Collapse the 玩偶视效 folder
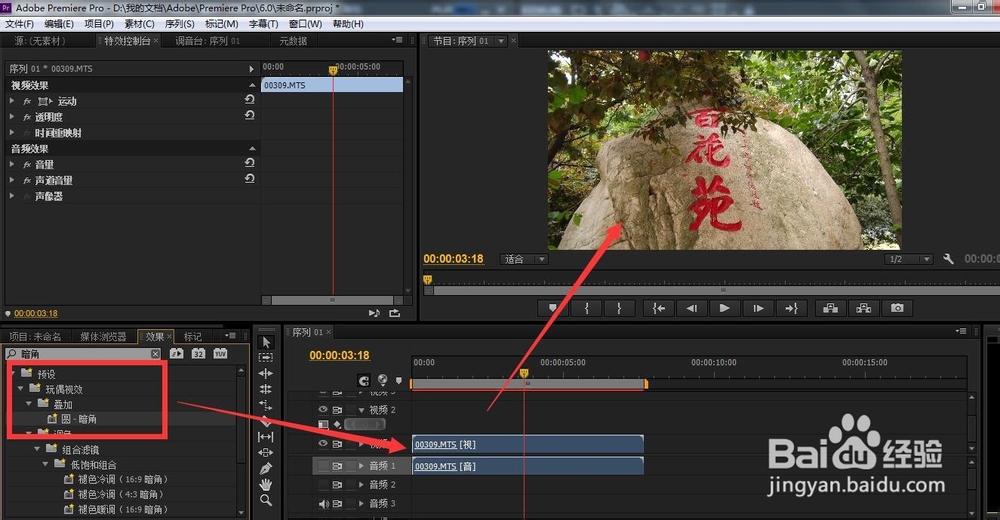1000x520 pixels. click(20, 388)
